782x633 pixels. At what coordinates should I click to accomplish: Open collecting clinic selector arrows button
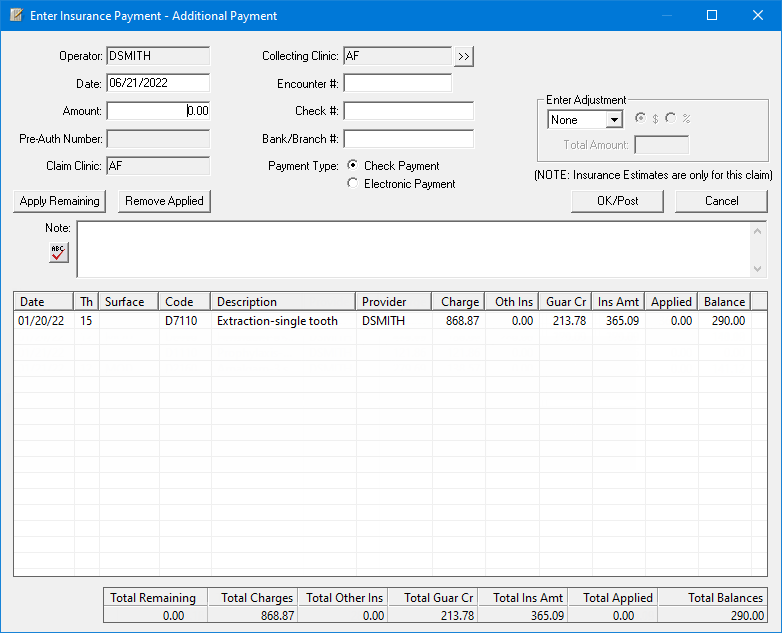(x=463, y=56)
